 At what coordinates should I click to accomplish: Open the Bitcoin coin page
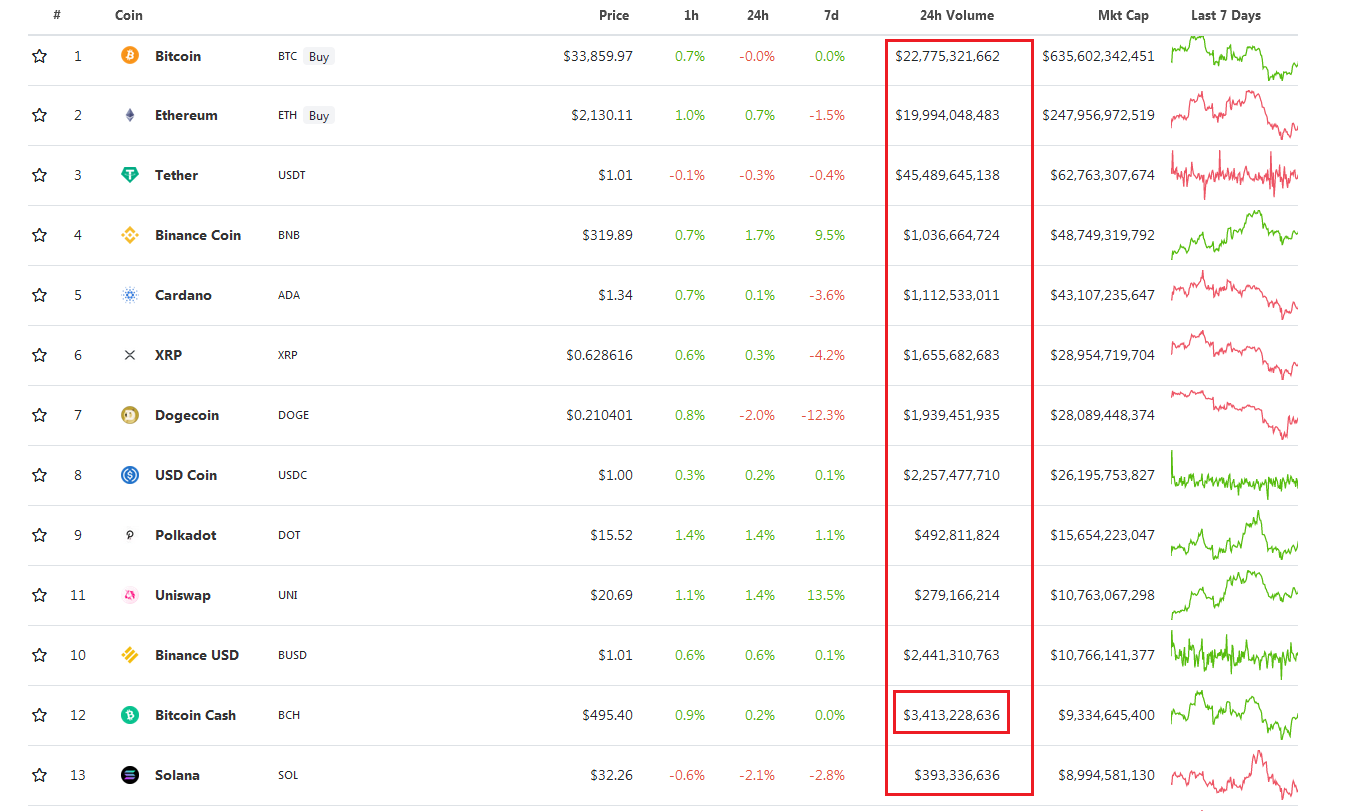pyautogui.click(x=178, y=56)
